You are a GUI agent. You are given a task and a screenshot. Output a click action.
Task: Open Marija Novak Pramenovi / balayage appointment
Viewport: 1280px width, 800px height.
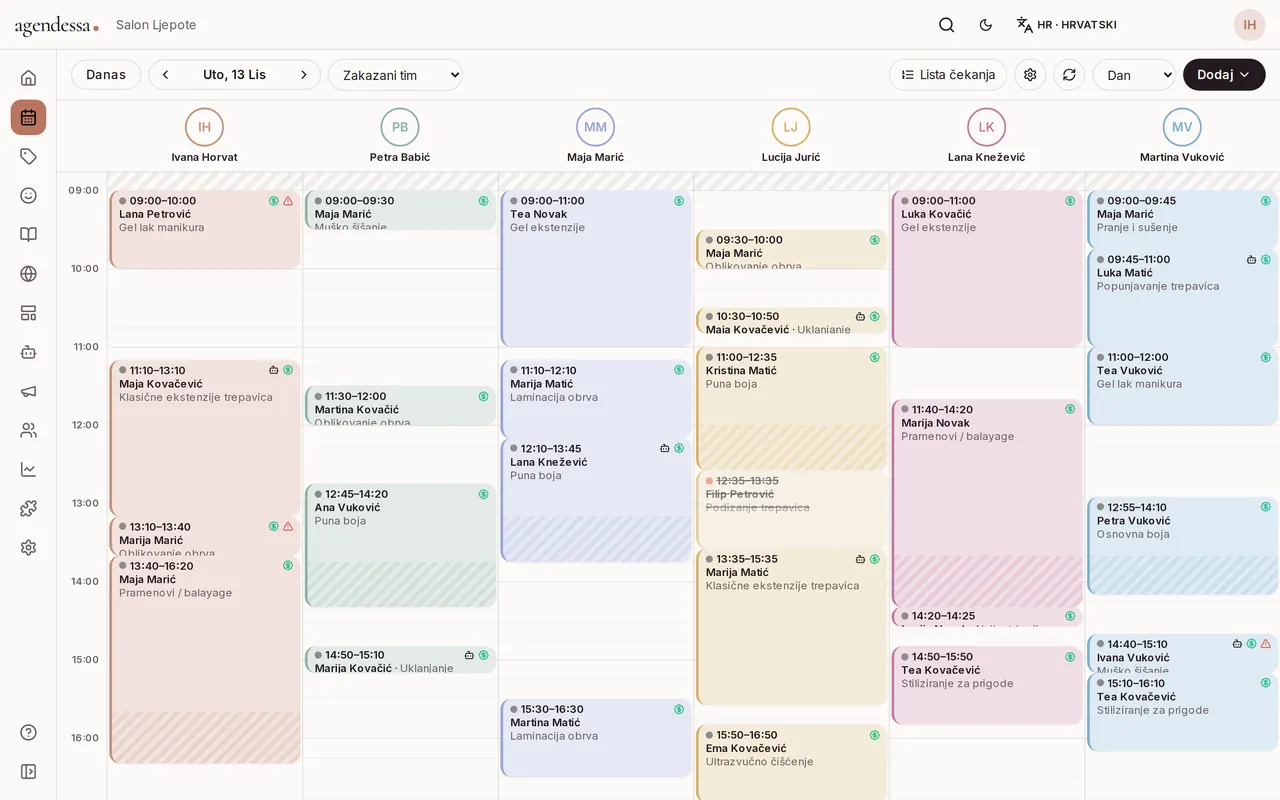click(x=987, y=504)
